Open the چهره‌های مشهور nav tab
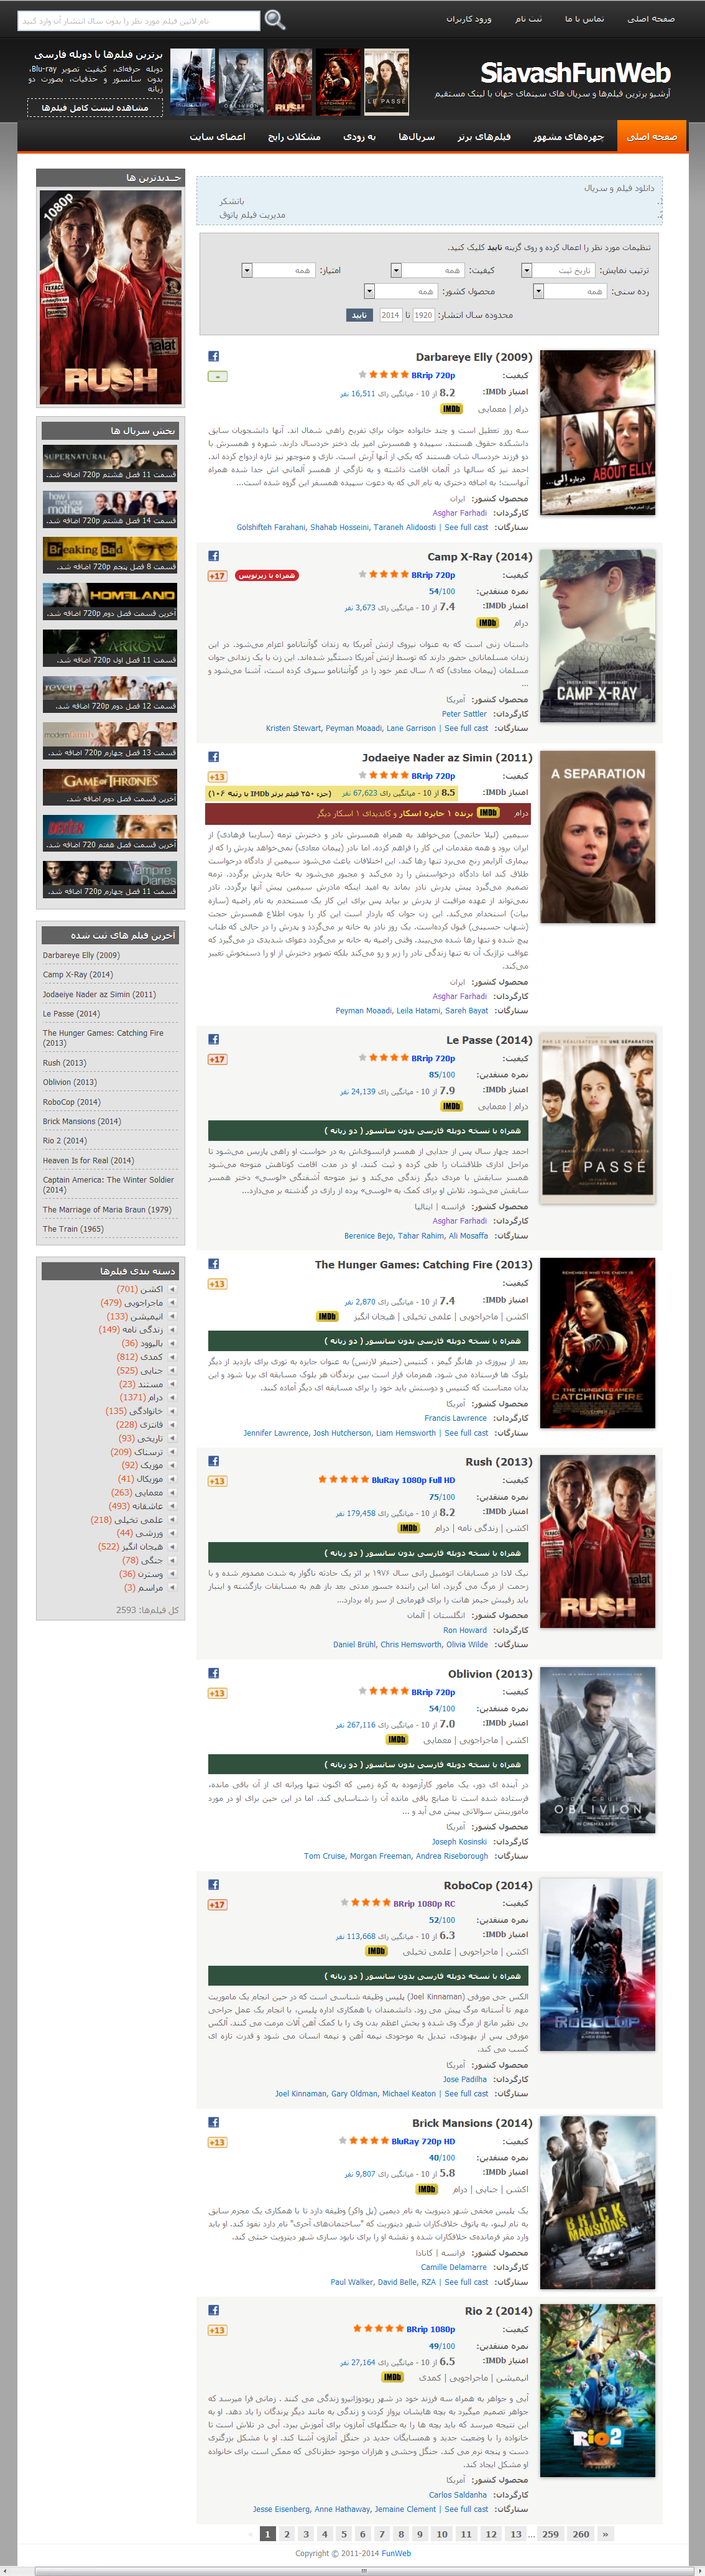This screenshot has width=705, height=2576. tap(568, 136)
